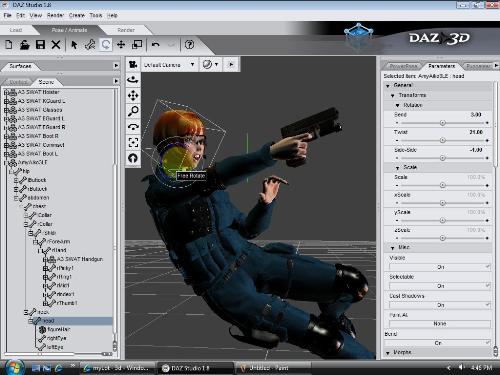Use the orbit camera viewport control
The width and height of the screenshot is (500, 375).
133,80
